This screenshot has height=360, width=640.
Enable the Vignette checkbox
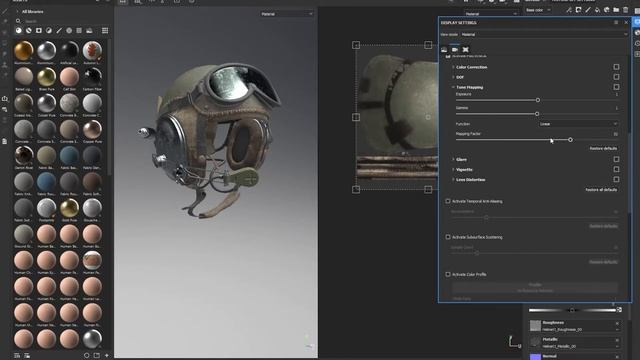tap(616, 169)
